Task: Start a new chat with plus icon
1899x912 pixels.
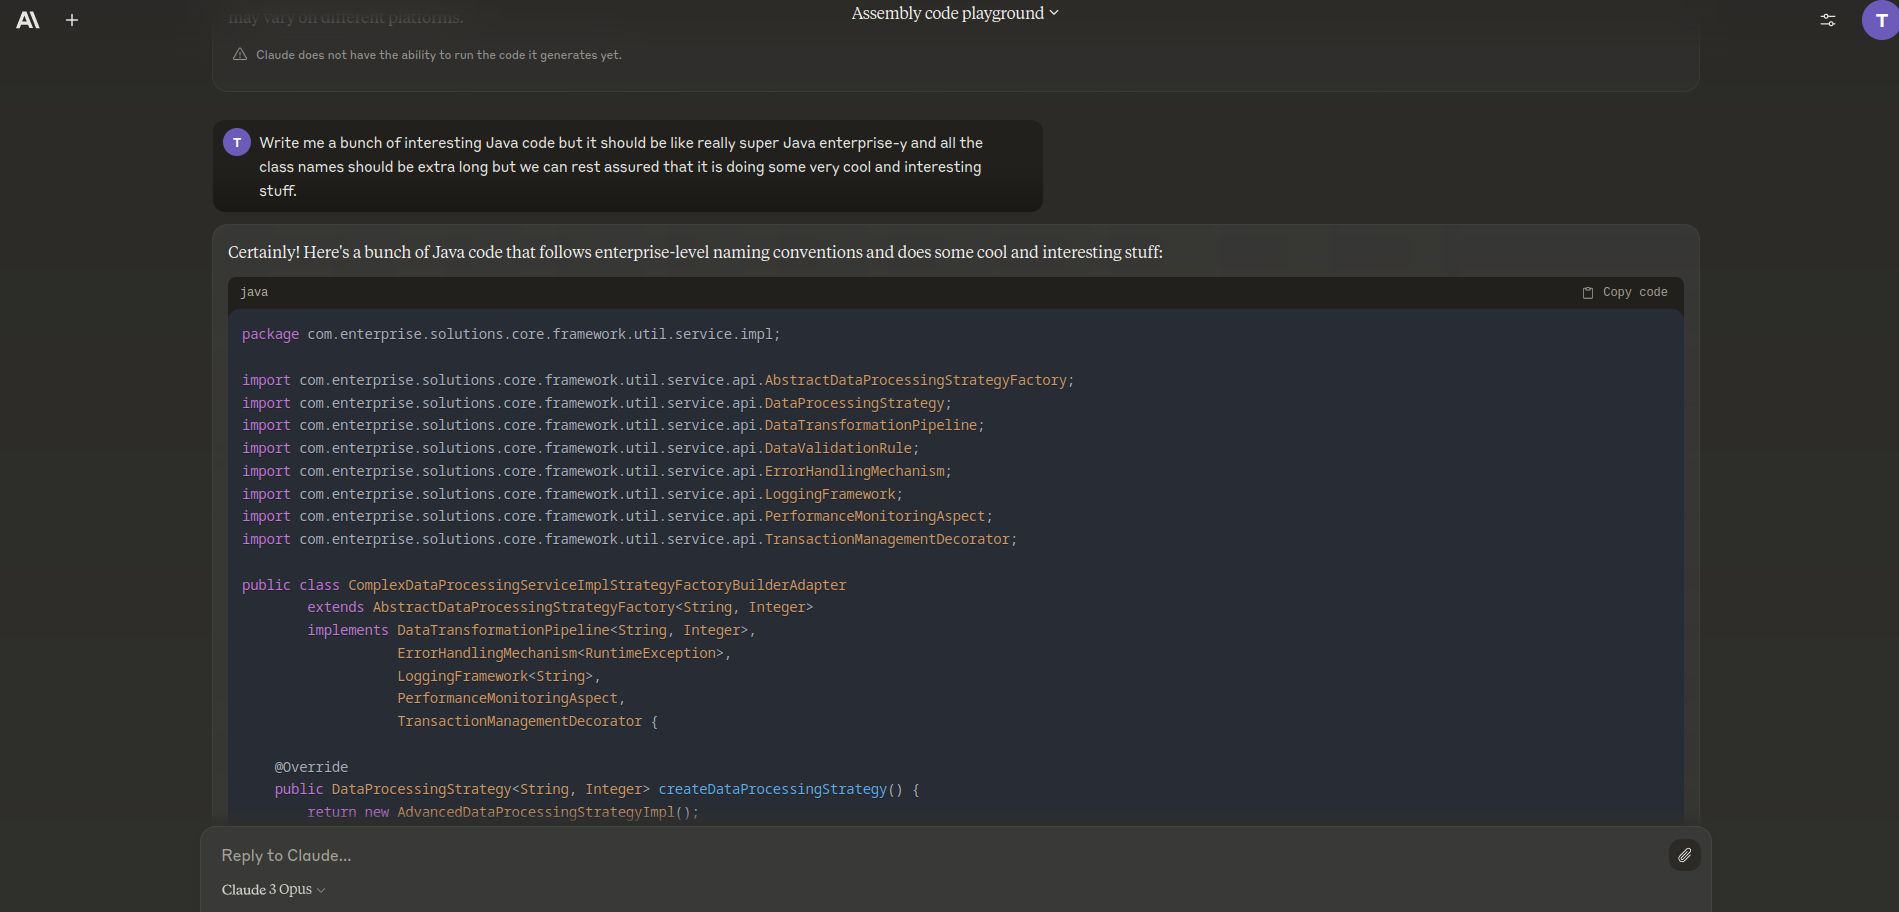Action: pos(72,20)
